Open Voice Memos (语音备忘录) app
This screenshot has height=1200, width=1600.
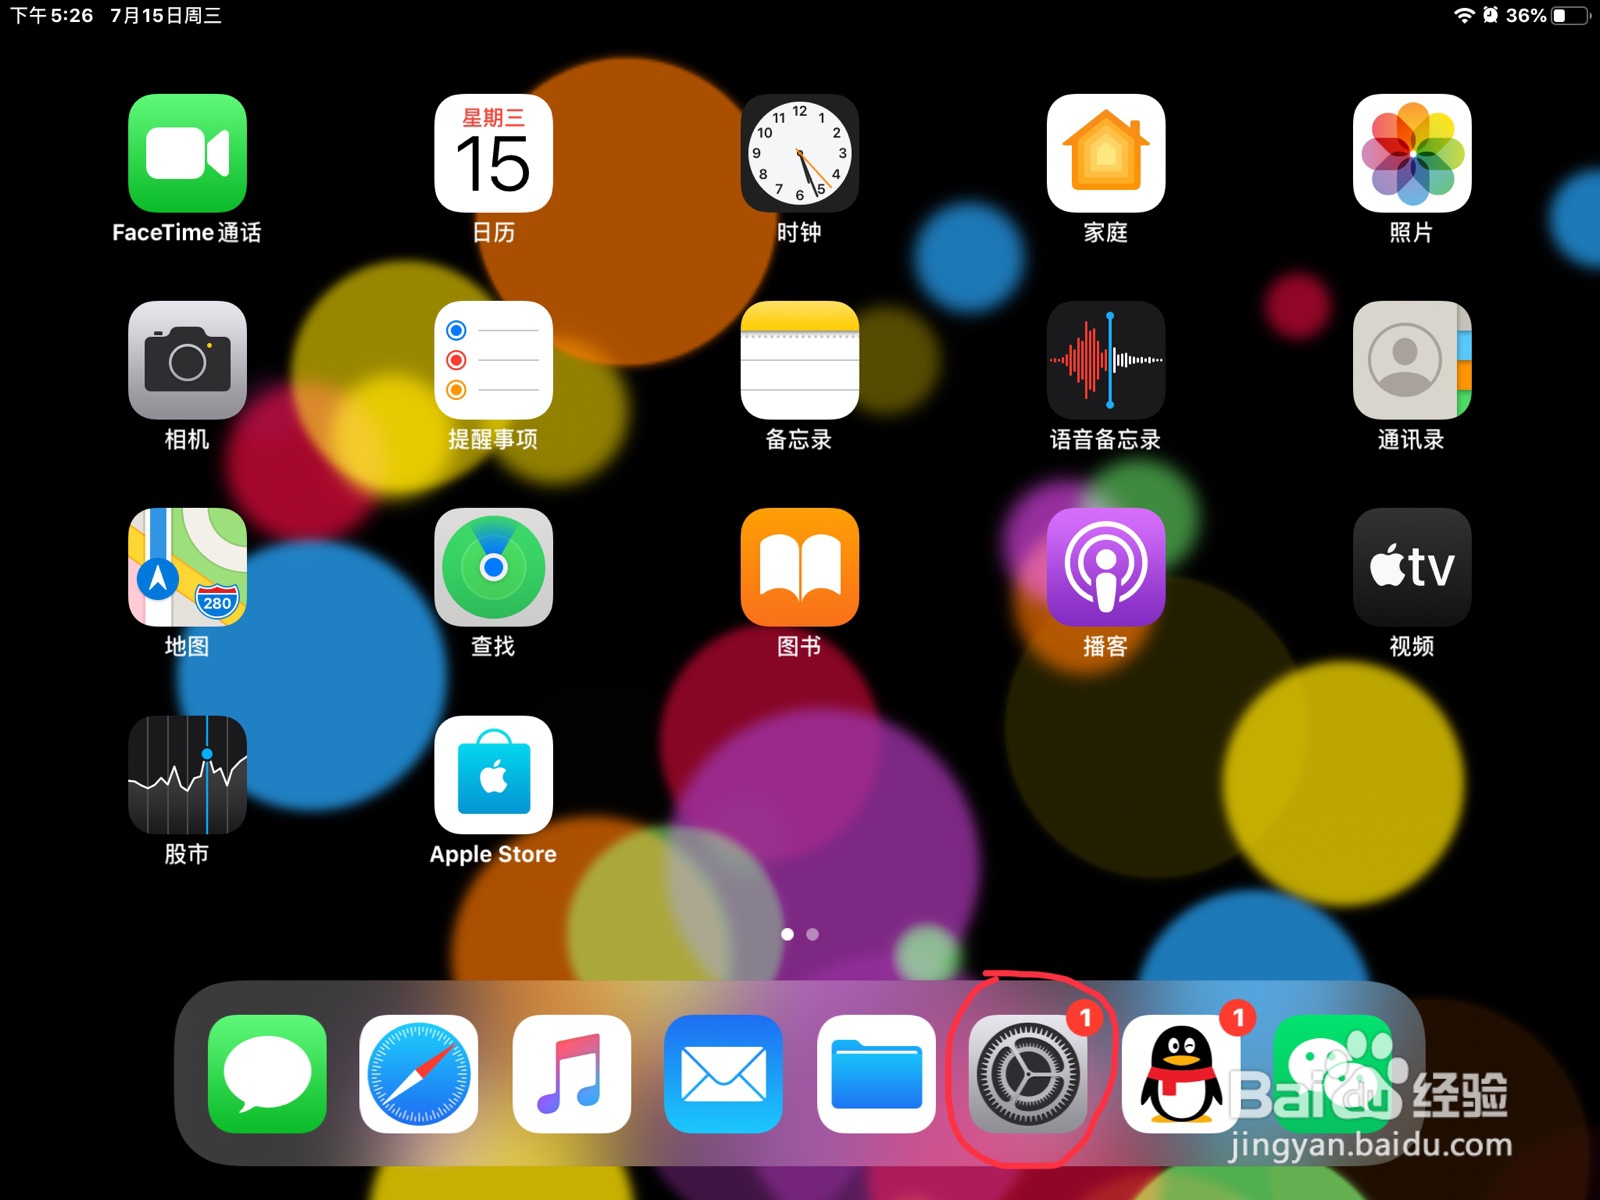1106,360
